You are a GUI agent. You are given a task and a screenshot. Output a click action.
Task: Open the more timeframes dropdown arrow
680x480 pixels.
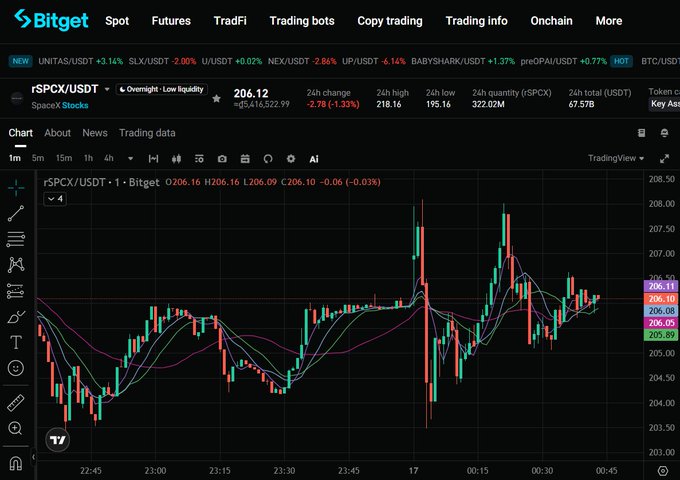[x=130, y=159]
